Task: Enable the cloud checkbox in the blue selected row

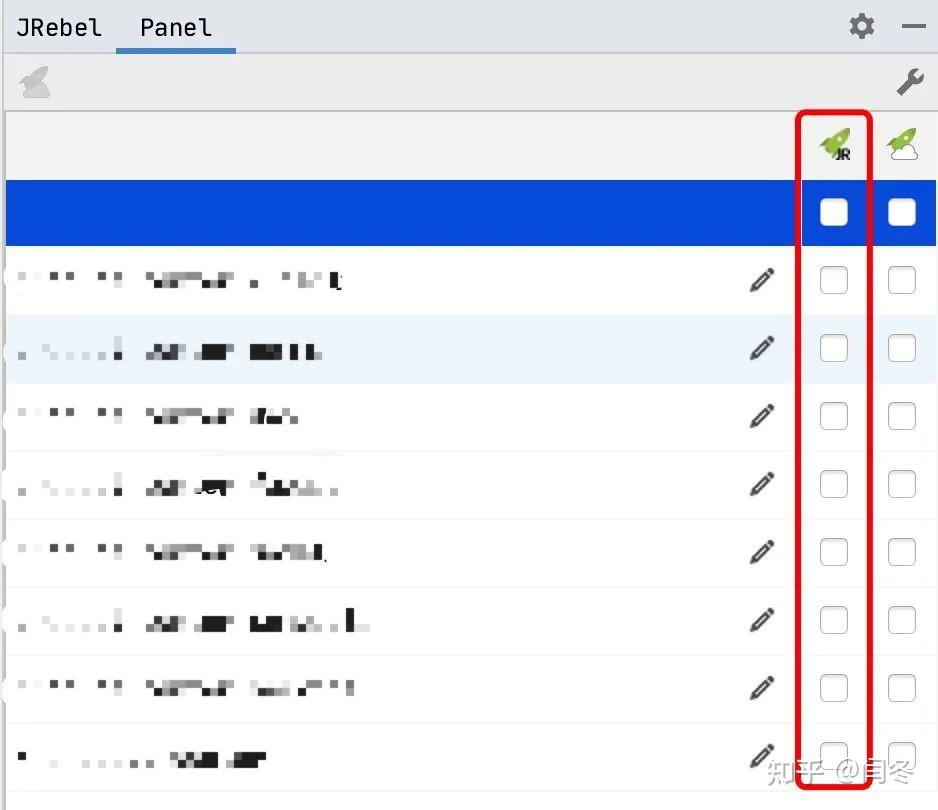Action: [x=902, y=212]
